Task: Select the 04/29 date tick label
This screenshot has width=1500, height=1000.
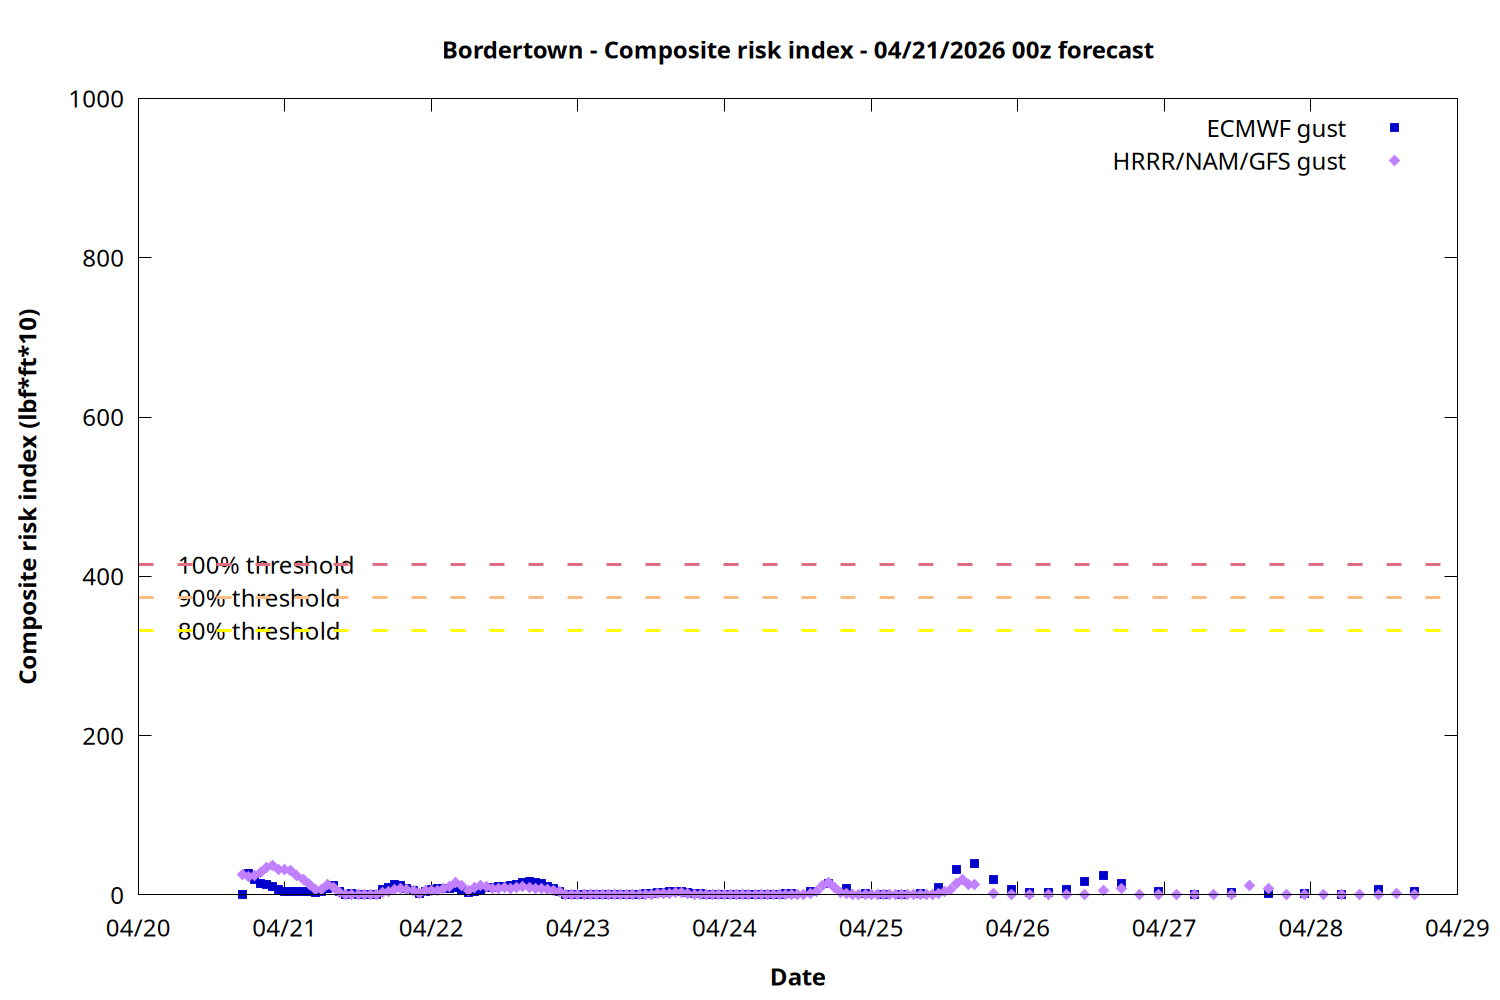Action: click(1456, 928)
